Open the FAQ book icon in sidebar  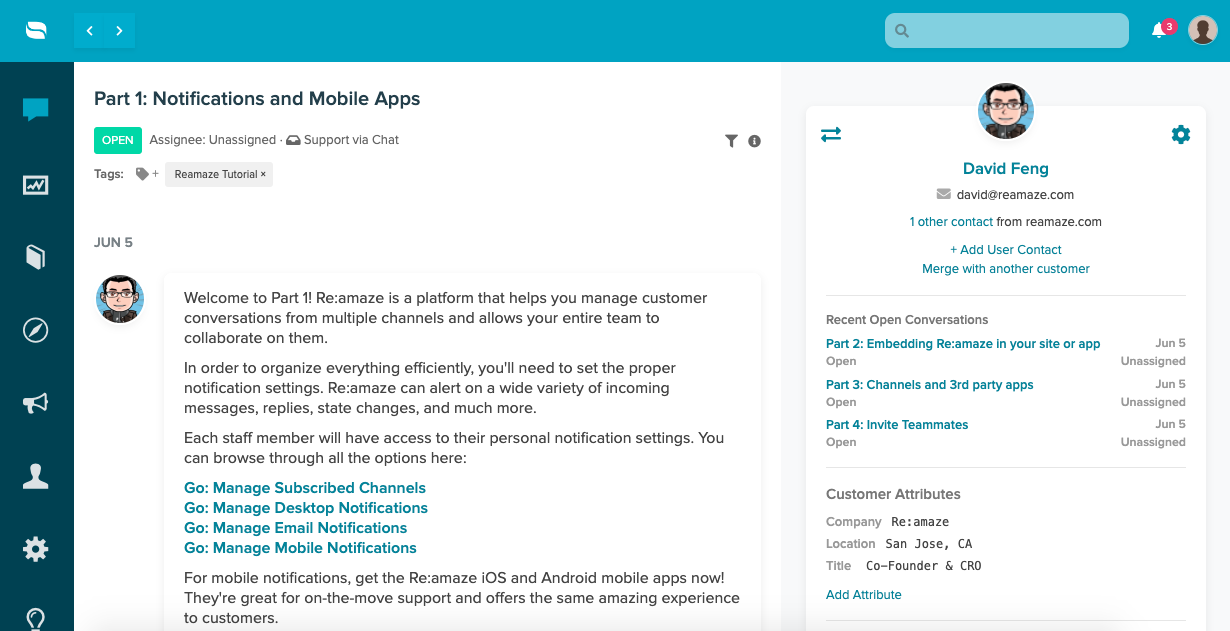pyautogui.click(x=36, y=257)
